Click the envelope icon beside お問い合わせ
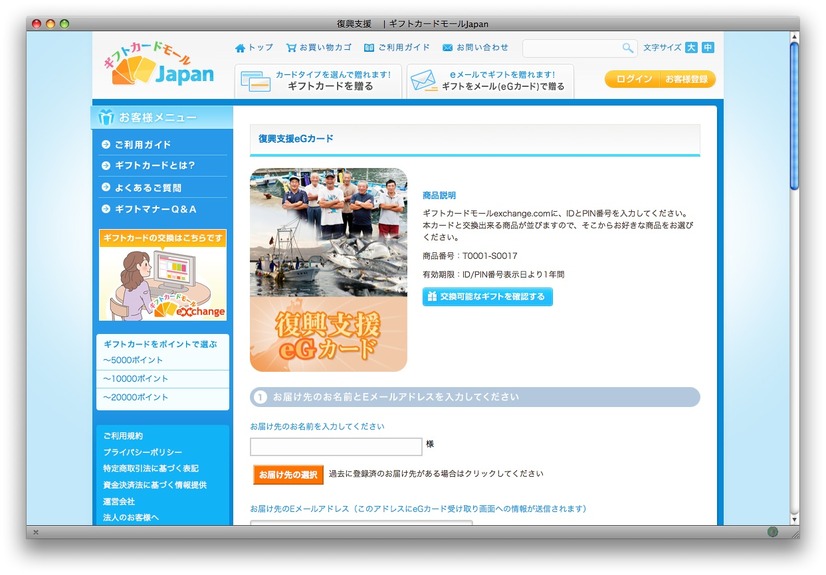This screenshot has width=826, height=575. pos(447,48)
